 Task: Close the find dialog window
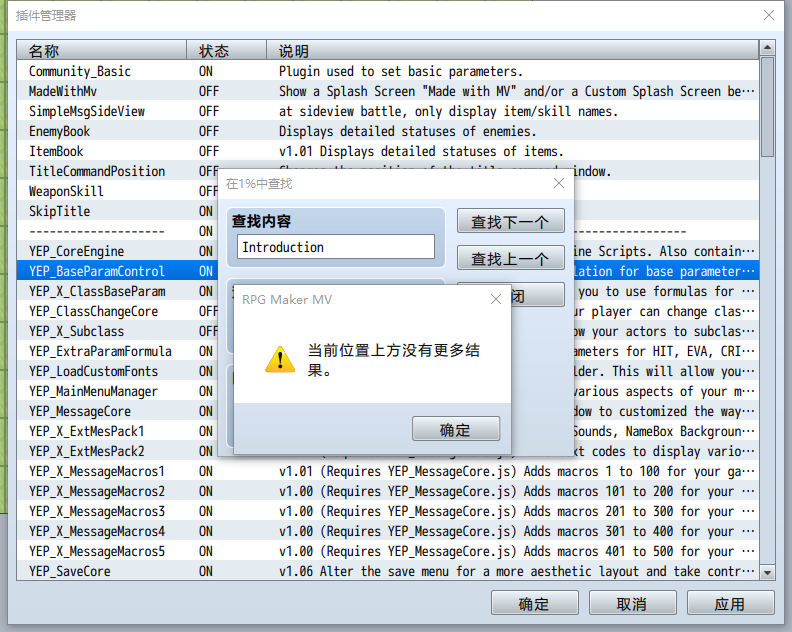559,183
